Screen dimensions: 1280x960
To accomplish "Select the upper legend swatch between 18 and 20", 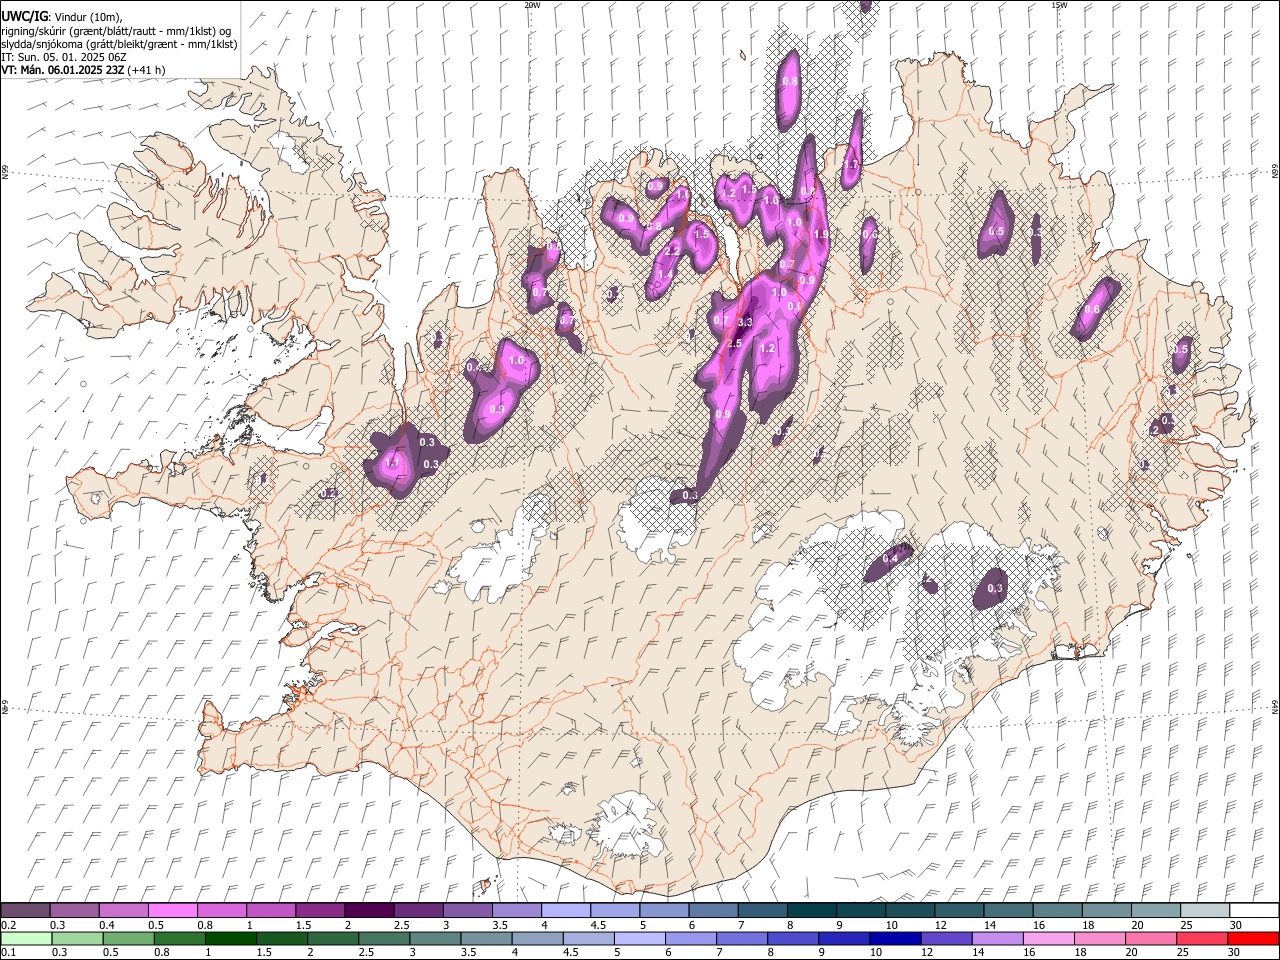I will click(1105, 910).
